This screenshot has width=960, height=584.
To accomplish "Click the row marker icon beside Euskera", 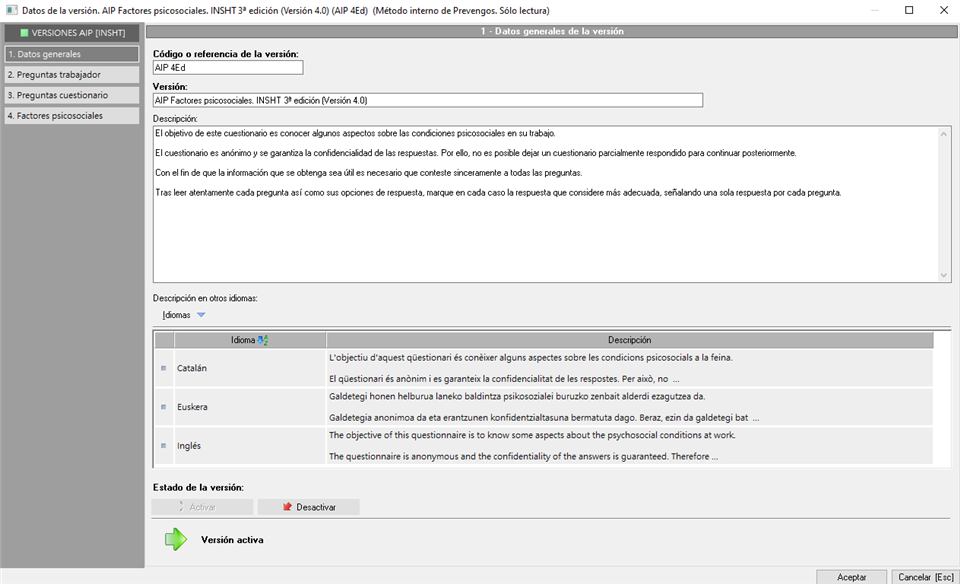I will point(163,407).
